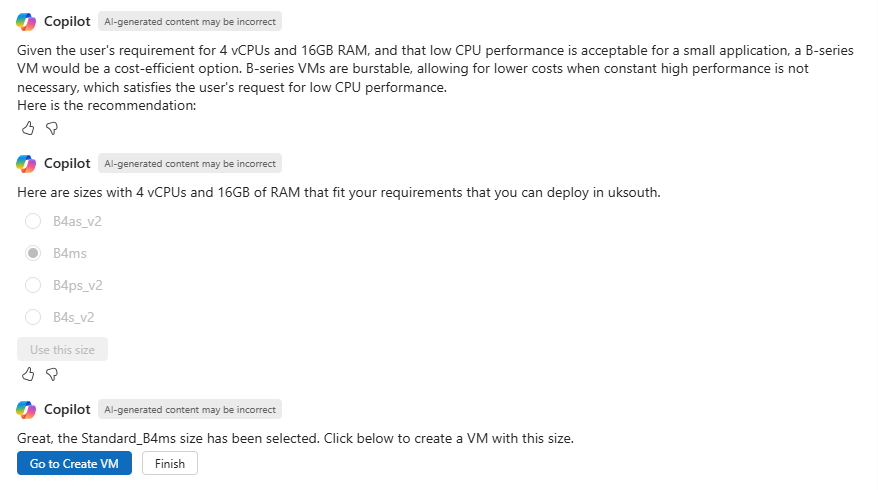
Task: Click the Copilot logo on the first message
Action: (x=26, y=21)
